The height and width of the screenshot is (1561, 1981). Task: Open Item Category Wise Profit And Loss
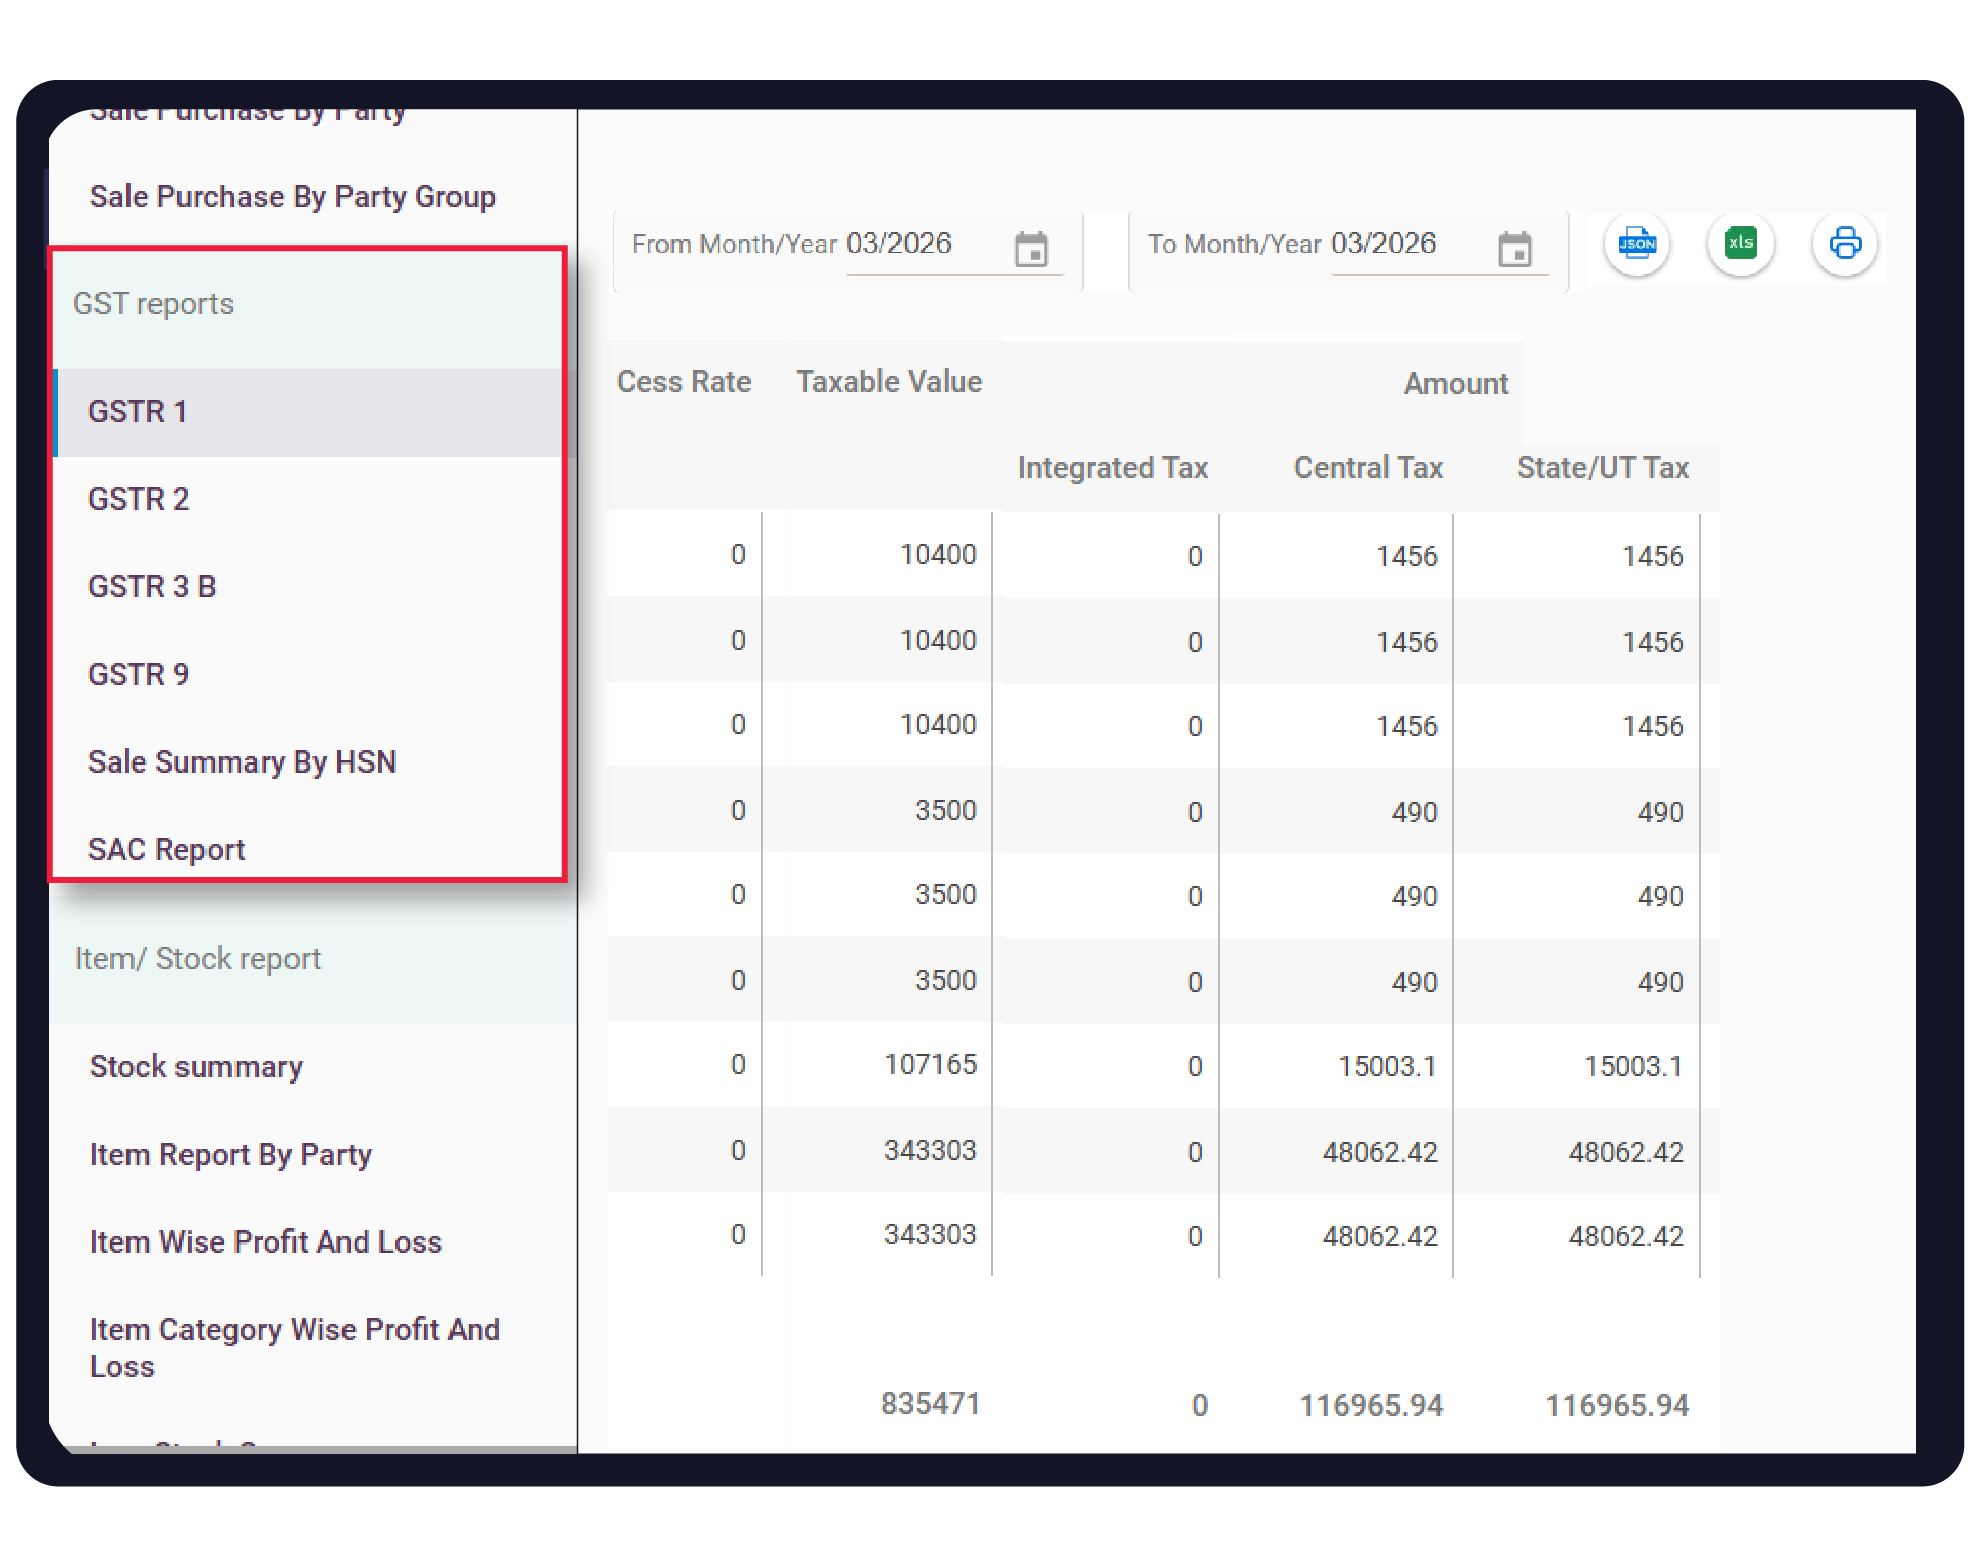[x=294, y=1348]
